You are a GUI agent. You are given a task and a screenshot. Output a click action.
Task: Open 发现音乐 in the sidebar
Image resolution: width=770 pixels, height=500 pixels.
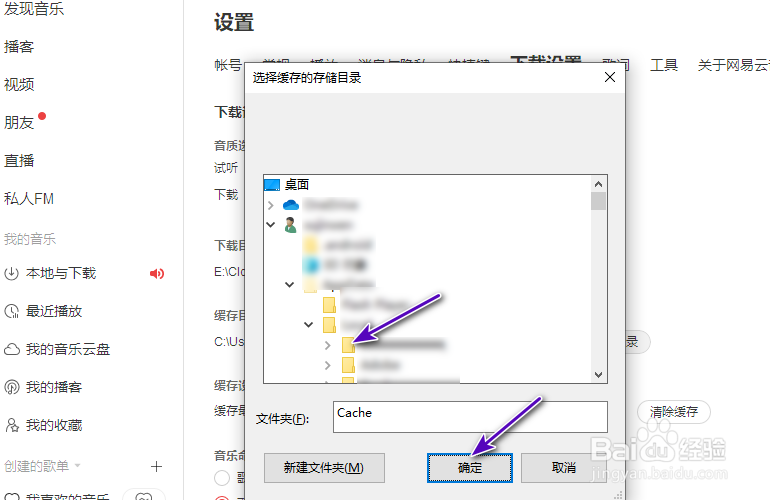pyautogui.click(x=34, y=8)
